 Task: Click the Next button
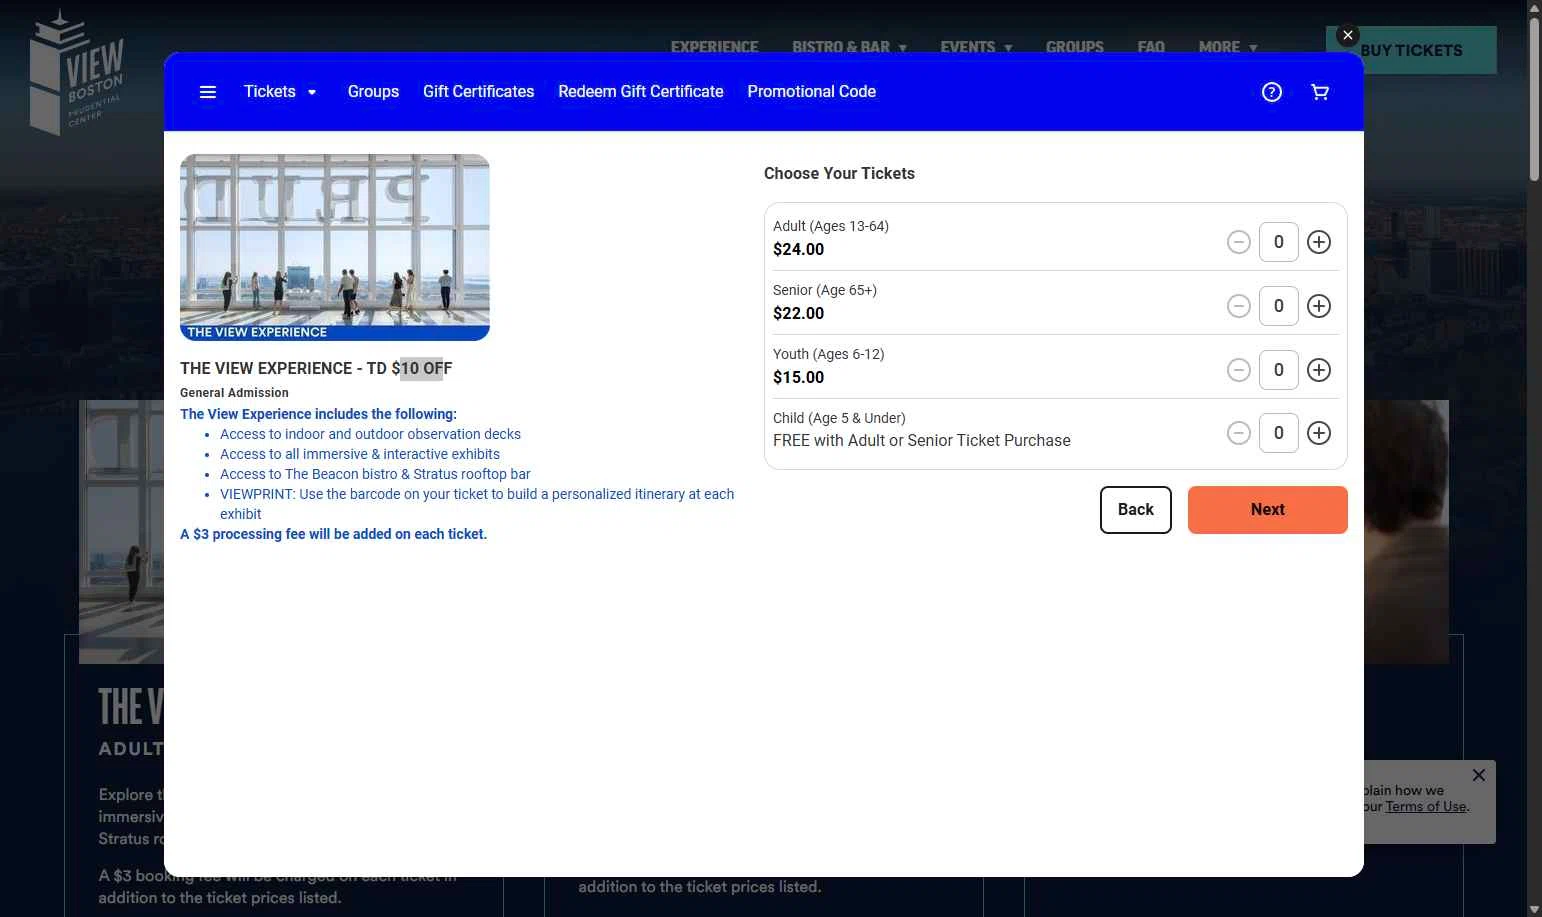click(x=1267, y=510)
